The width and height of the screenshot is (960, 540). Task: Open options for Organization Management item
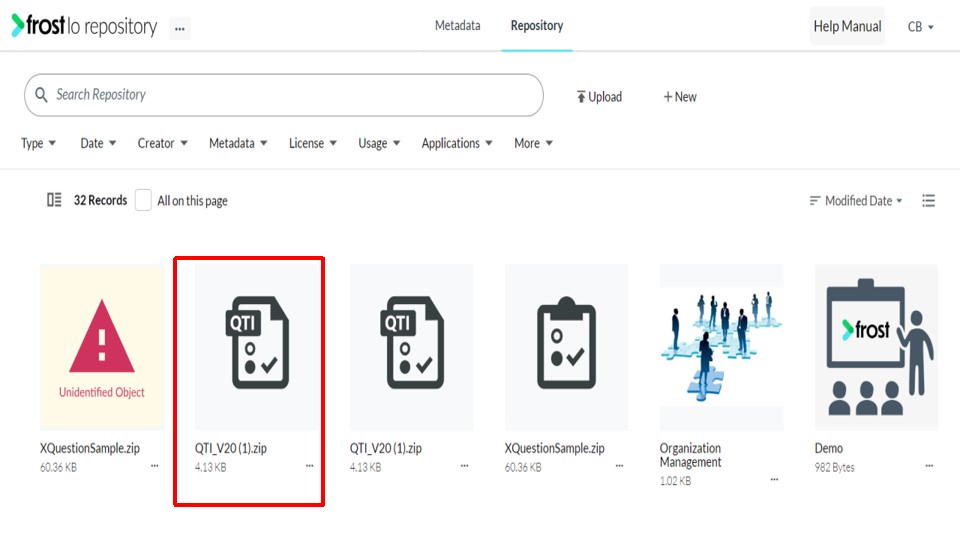pos(774,480)
